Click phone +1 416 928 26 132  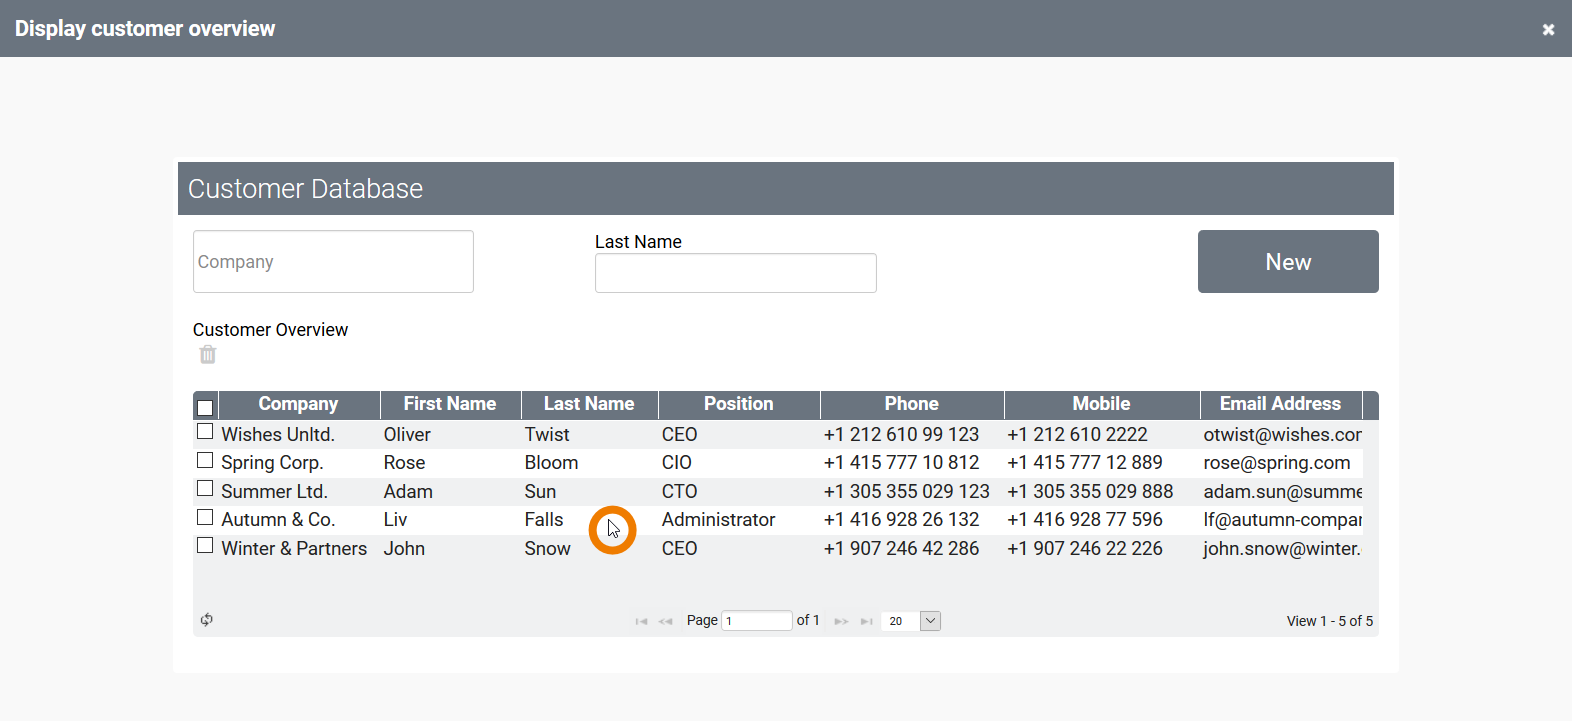pos(901,520)
